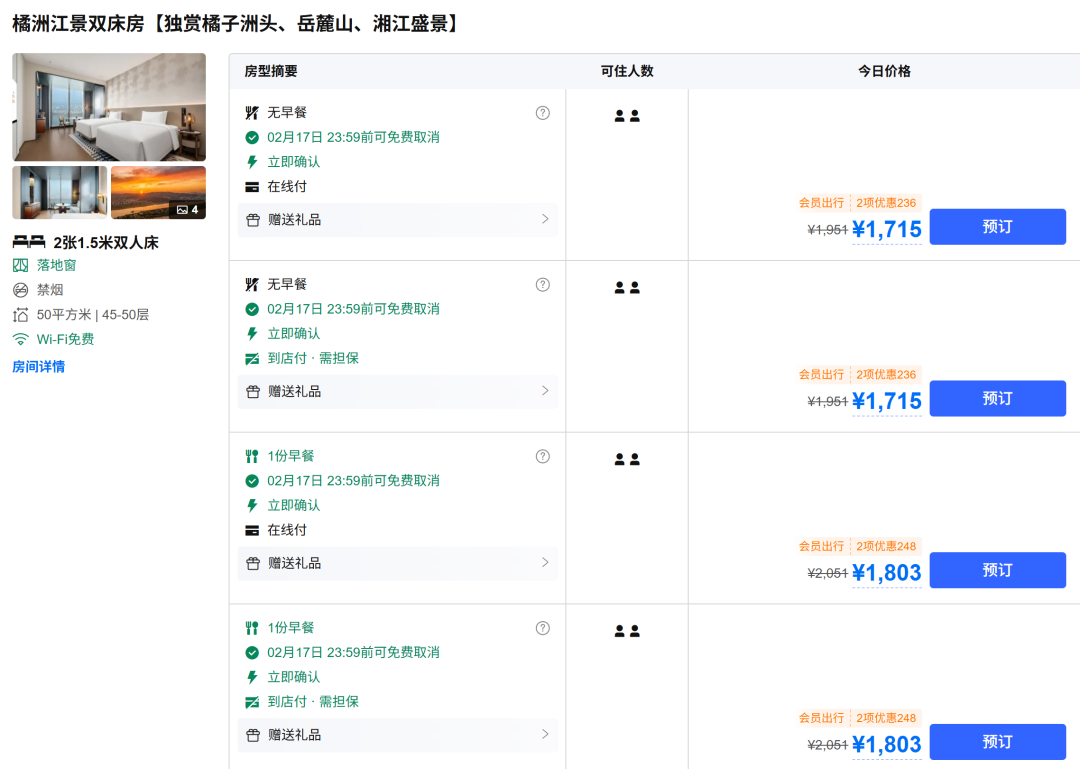Click the 房型摘要 column header
The image size is (1080, 769).
(x=271, y=71)
